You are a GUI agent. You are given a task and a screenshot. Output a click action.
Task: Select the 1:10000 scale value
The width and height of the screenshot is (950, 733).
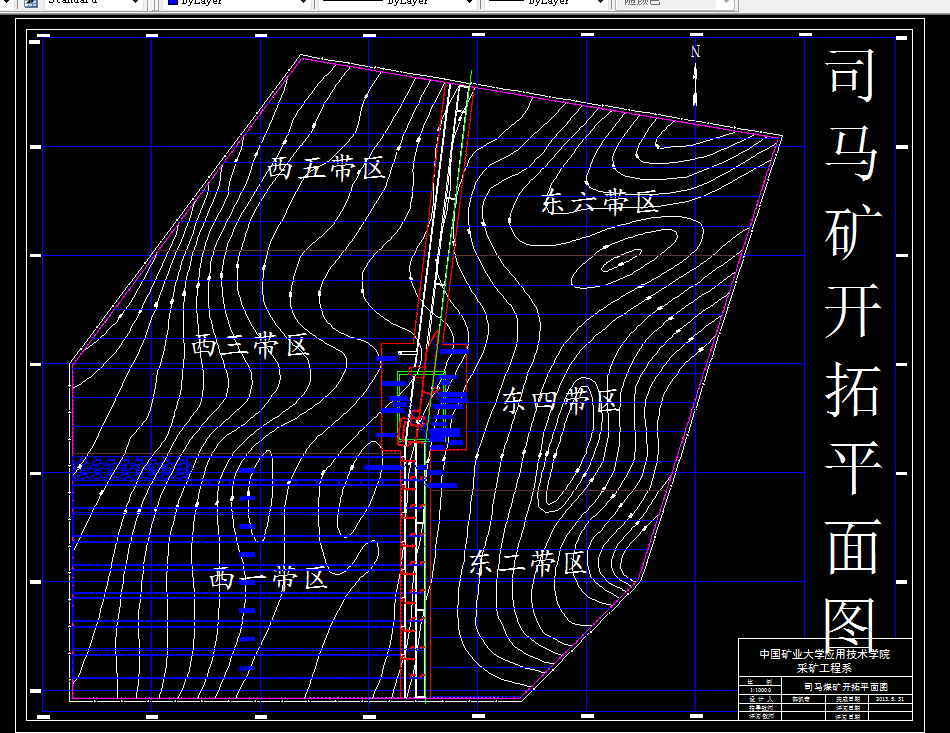760,691
